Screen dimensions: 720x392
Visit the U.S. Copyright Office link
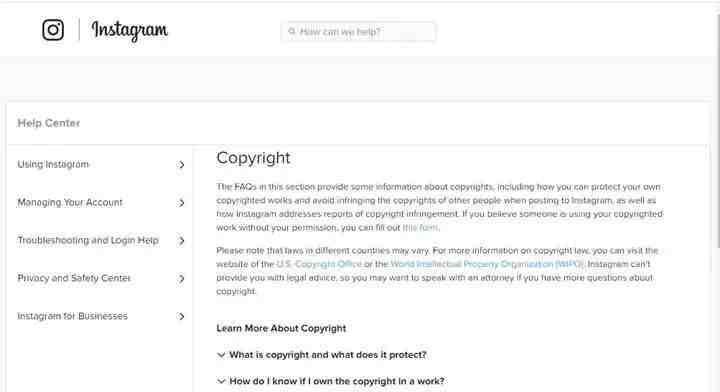(319, 264)
